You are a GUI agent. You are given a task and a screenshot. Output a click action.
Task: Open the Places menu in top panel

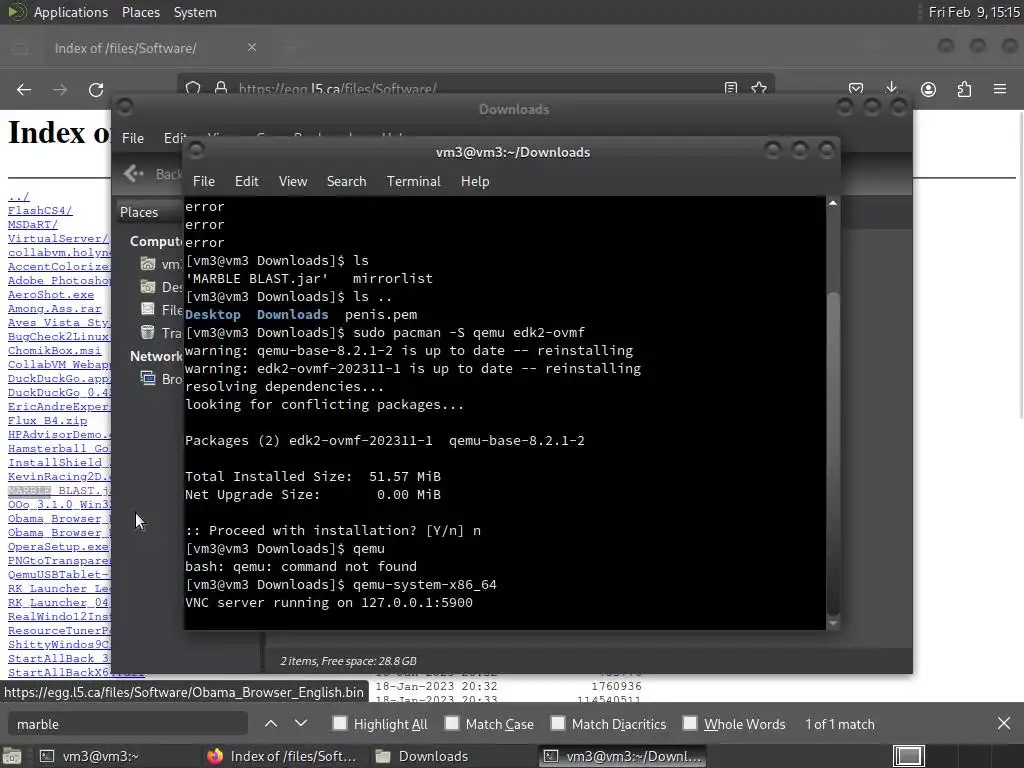point(140,12)
